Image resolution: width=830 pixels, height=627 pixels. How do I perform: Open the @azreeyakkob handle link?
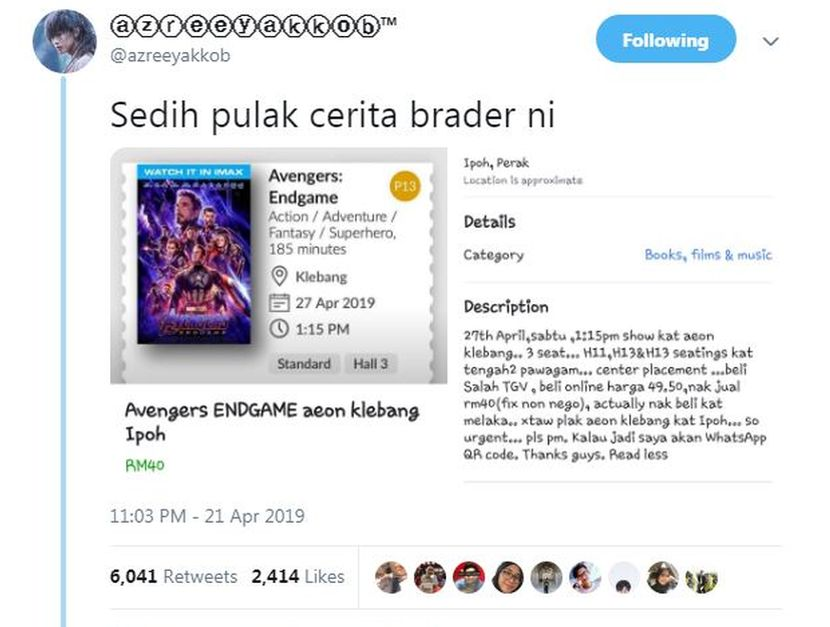170,55
